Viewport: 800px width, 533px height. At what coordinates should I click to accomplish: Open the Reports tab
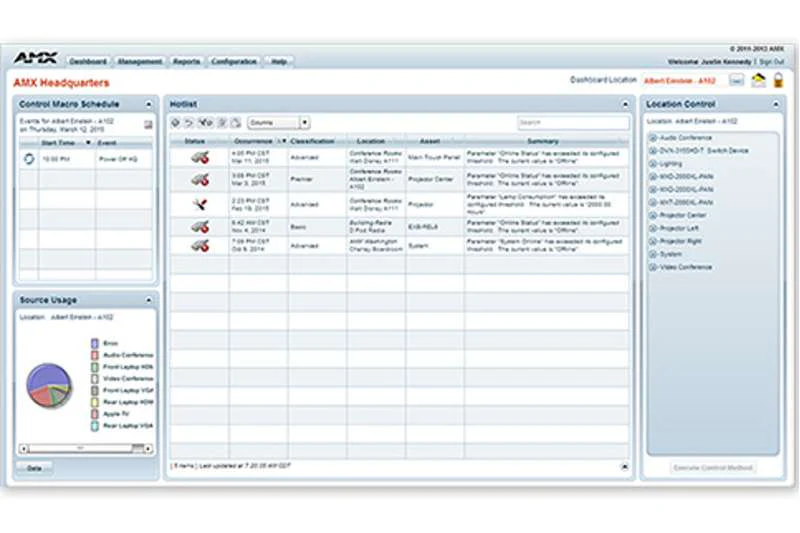[x=186, y=62]
